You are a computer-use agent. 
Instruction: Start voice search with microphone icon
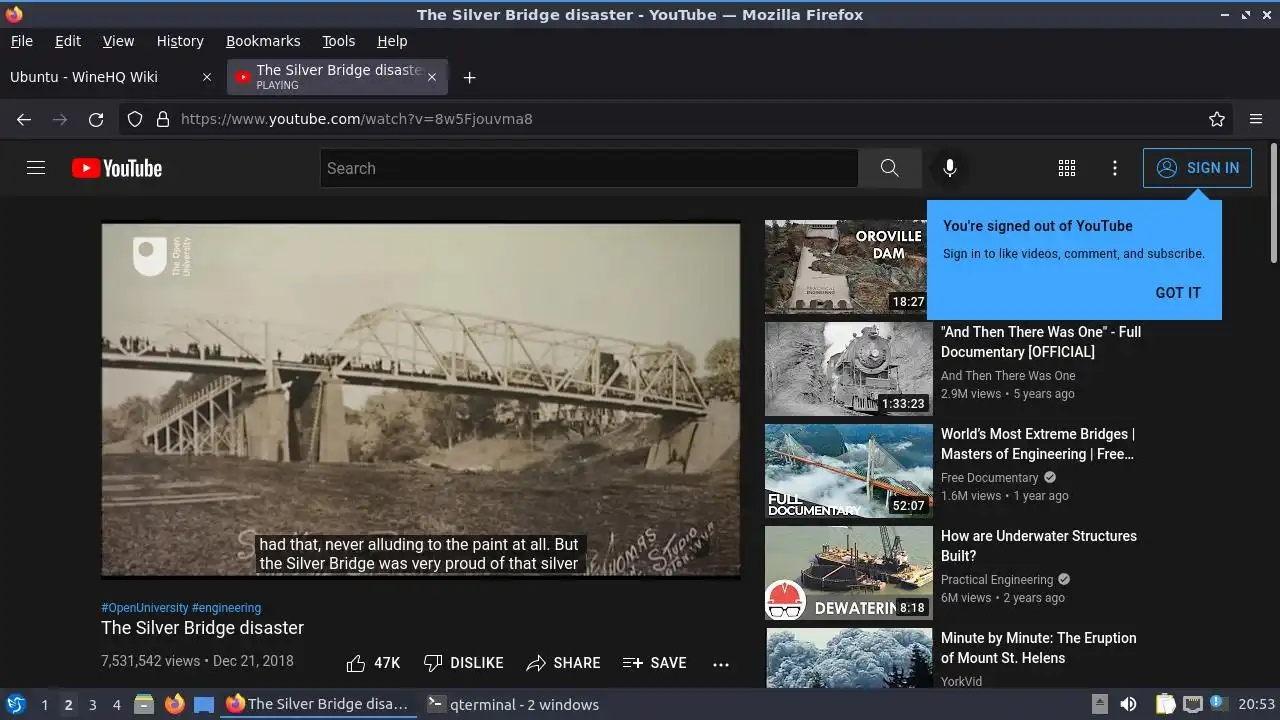coord(950,168)
